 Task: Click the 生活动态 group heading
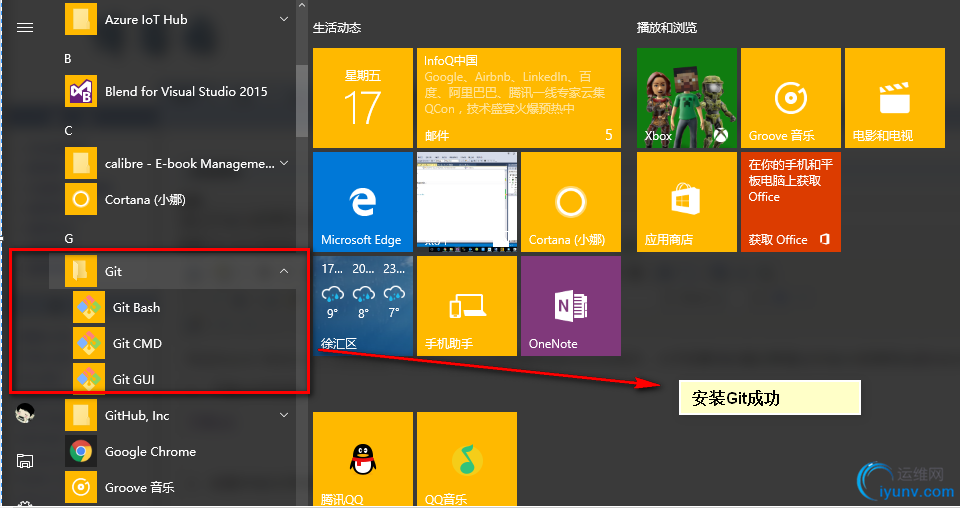click(x=337, y=28)
